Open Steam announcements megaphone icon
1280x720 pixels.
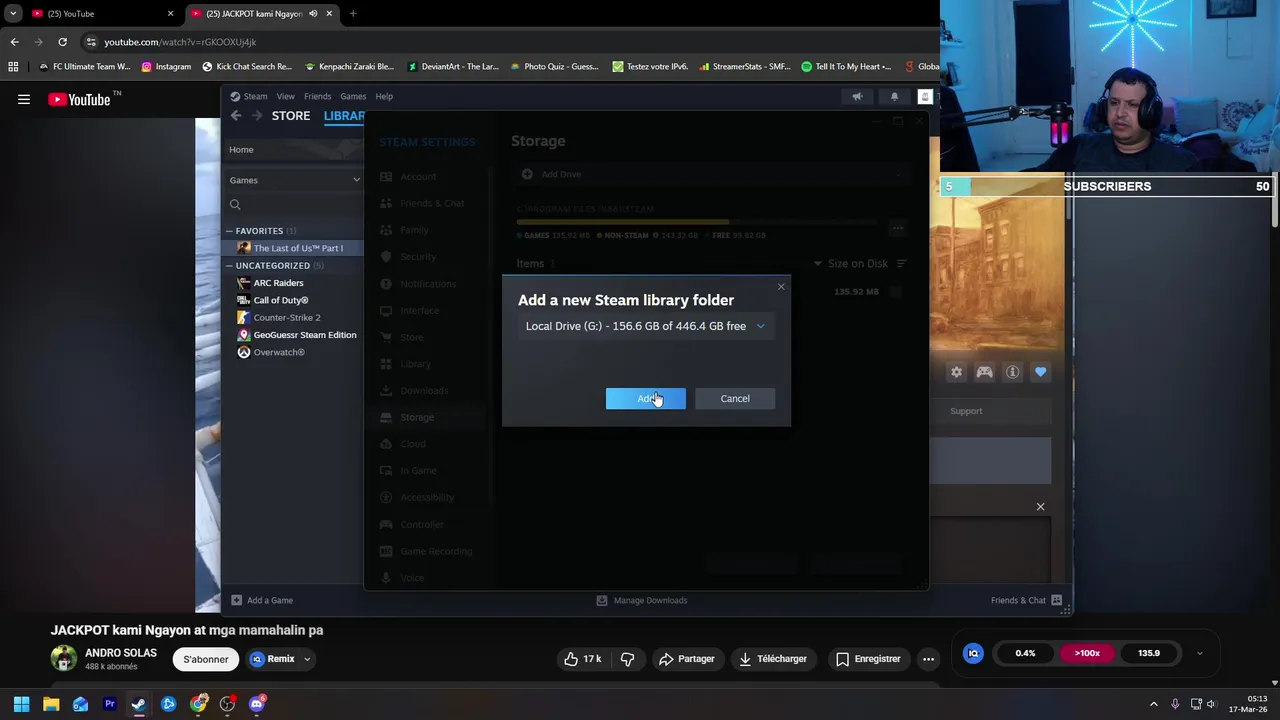pos(857,97)
